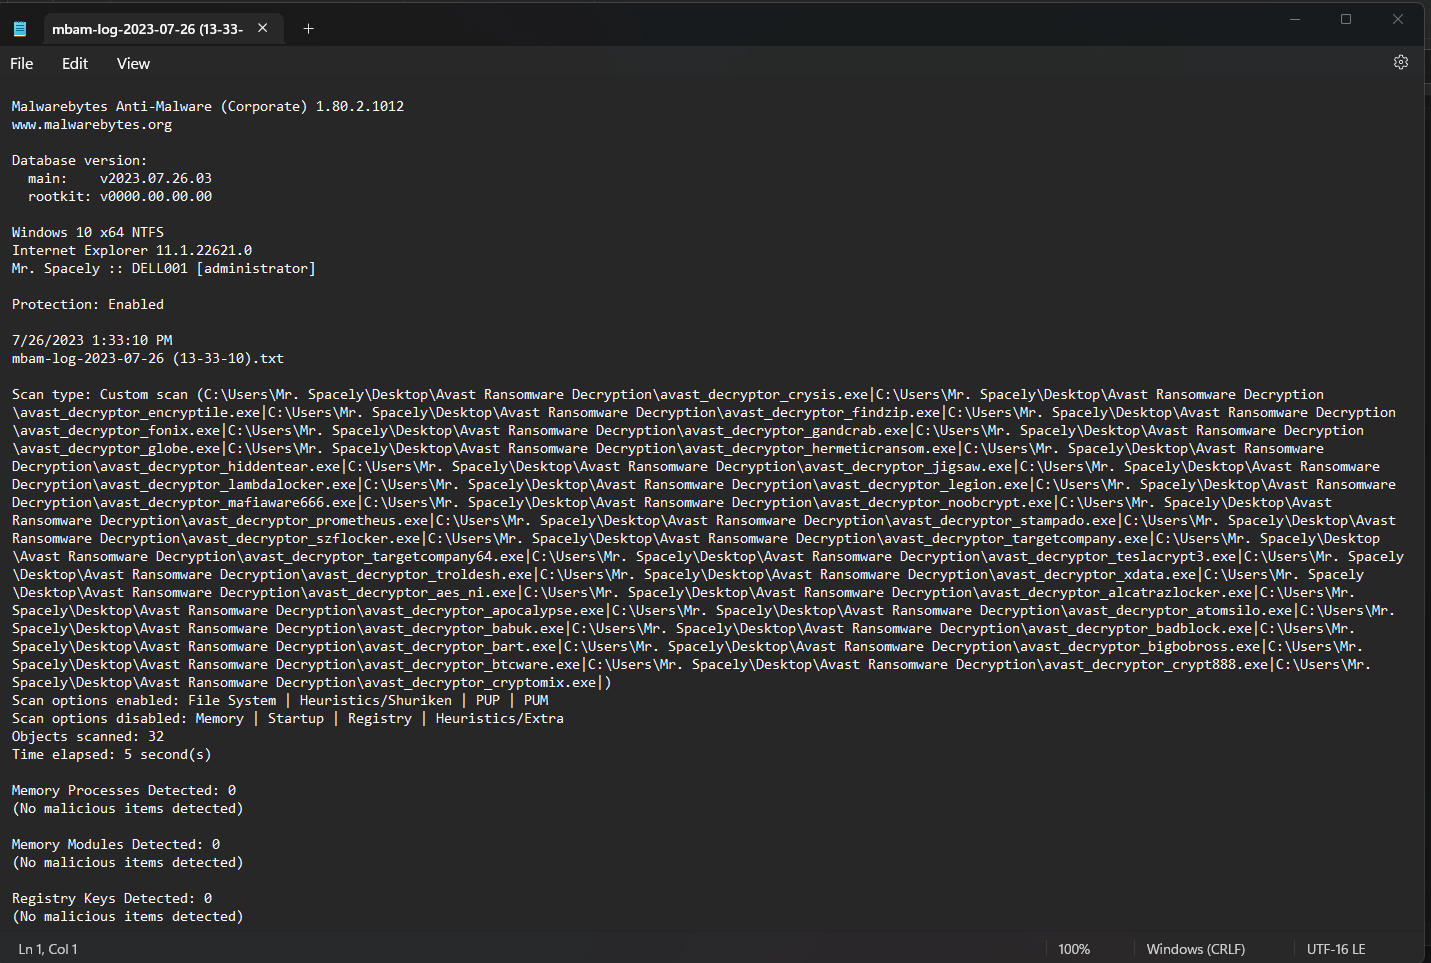
Task: Click the Notepad app icon in title bar
Action: 20,29
